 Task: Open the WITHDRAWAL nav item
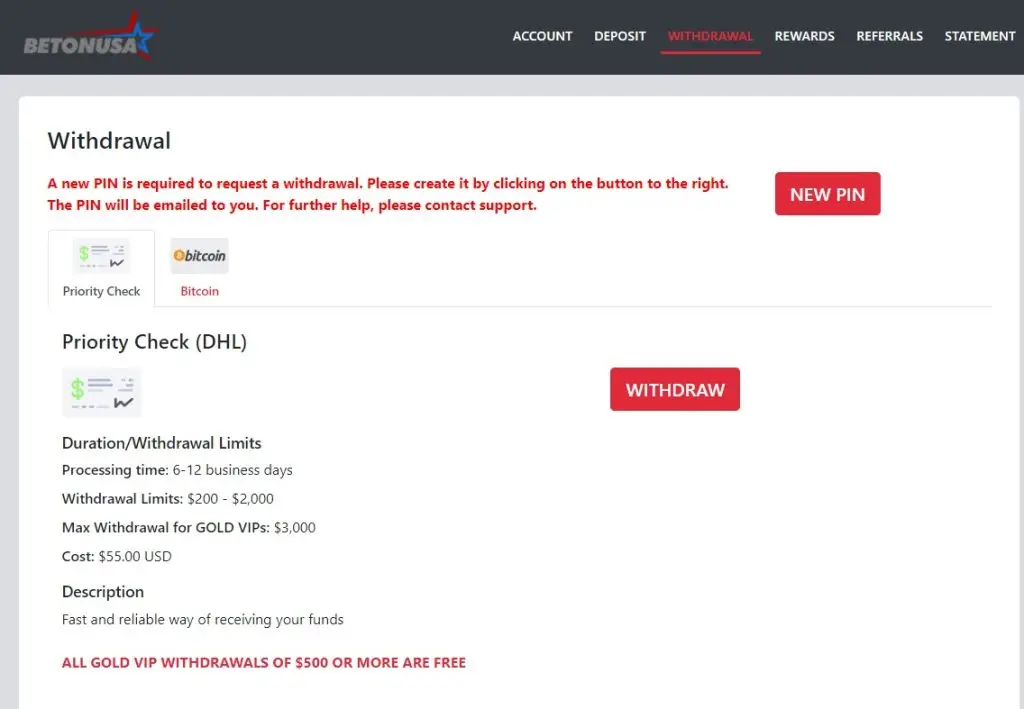(x=711, y=37)
